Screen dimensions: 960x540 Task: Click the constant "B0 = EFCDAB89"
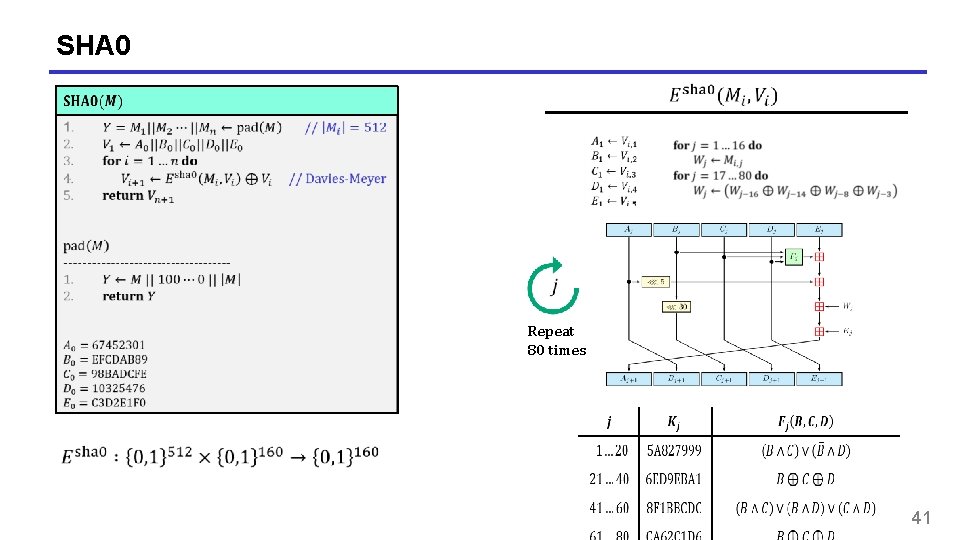pyautogui.click(x=105, y=359)
